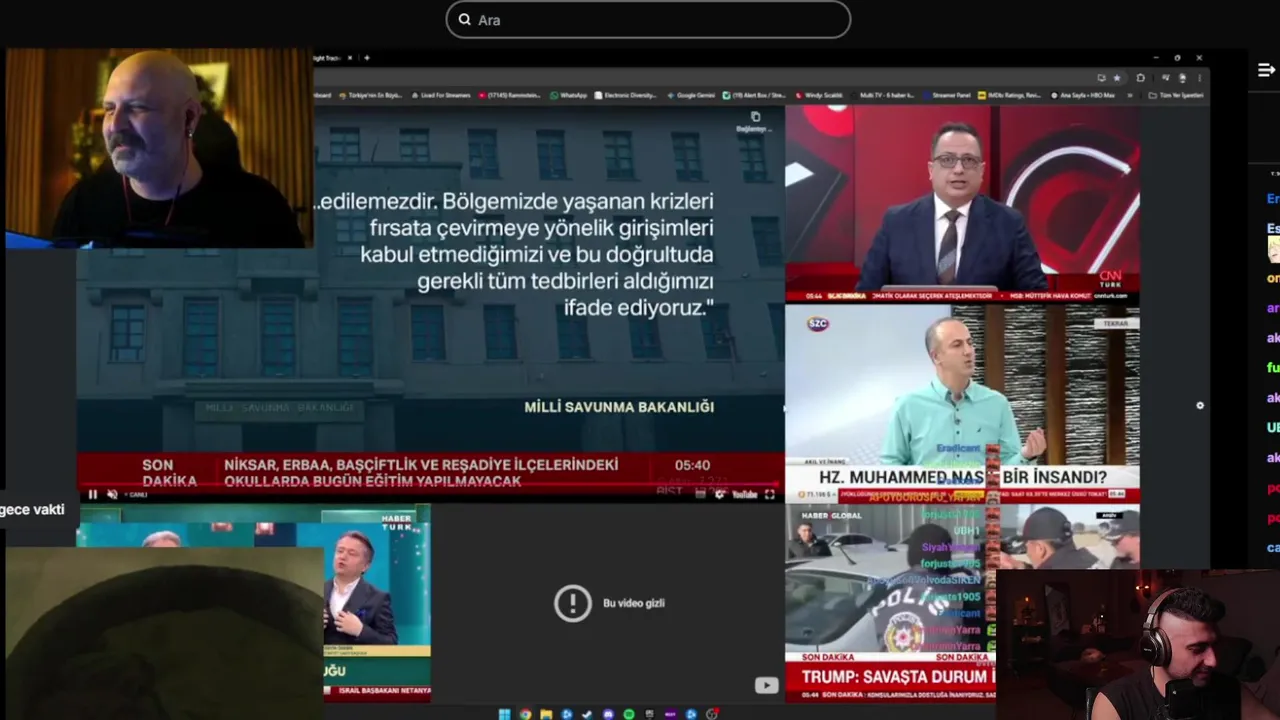Open the browser extensions puzzle icon
Screen dimensions: 1280x720
click(1140, 78)
